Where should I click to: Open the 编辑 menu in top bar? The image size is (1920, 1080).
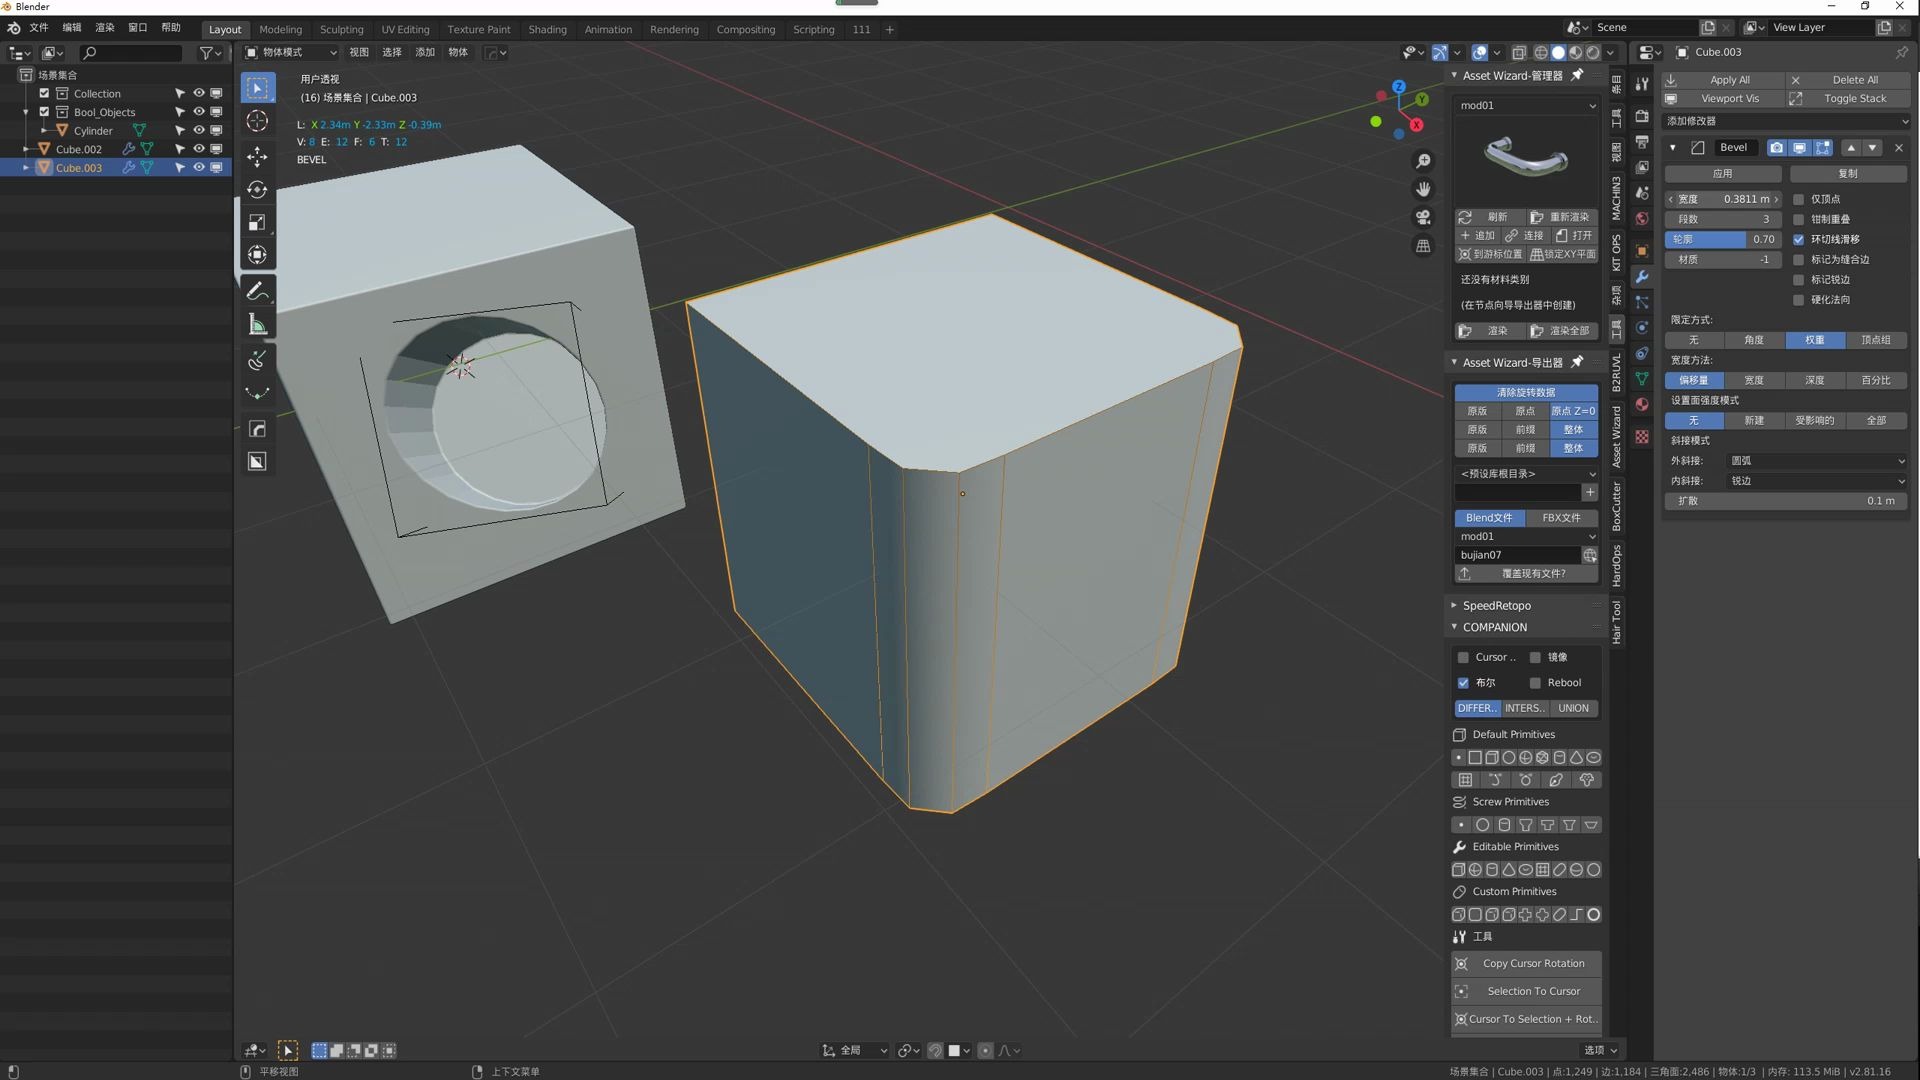pos(72,28)
